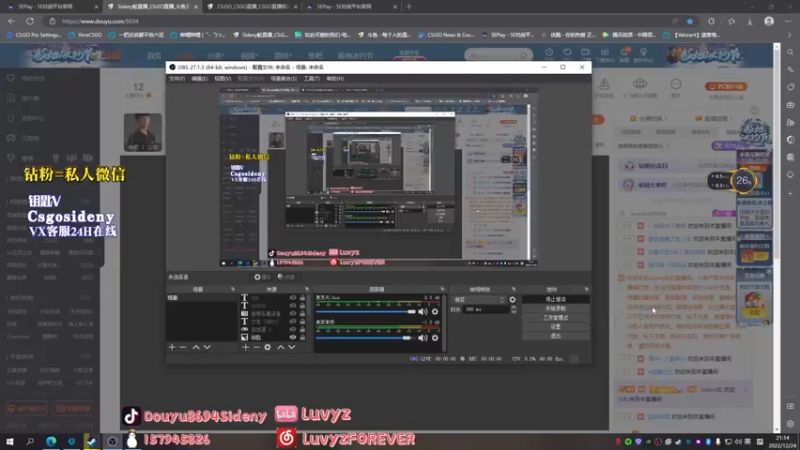Unlock the bottom image source
Screen dimensions: 800x450
[303, 337]
